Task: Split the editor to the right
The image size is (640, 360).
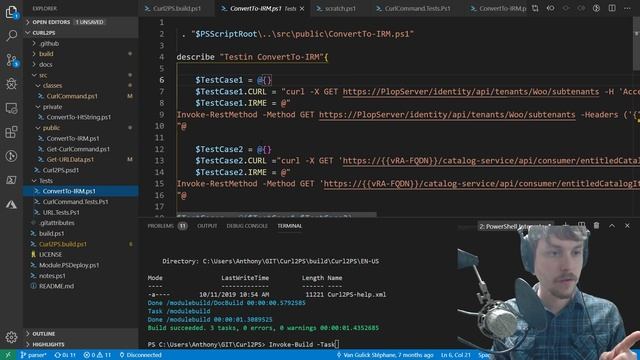Action: (x=612, y=8)
